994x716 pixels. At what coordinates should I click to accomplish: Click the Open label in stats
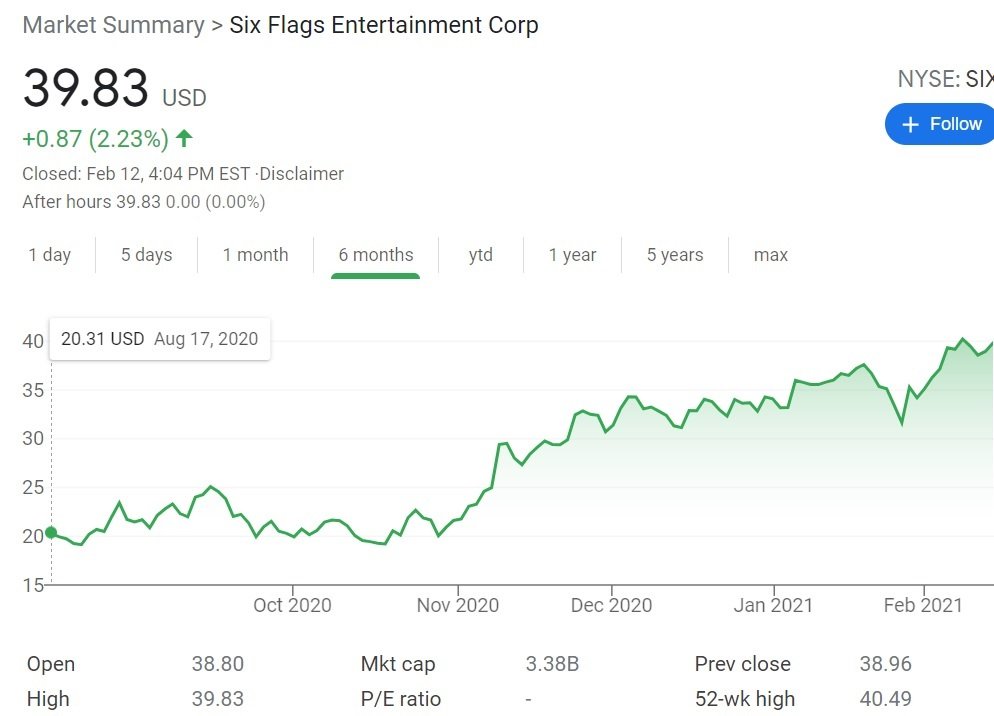point(51,664)
